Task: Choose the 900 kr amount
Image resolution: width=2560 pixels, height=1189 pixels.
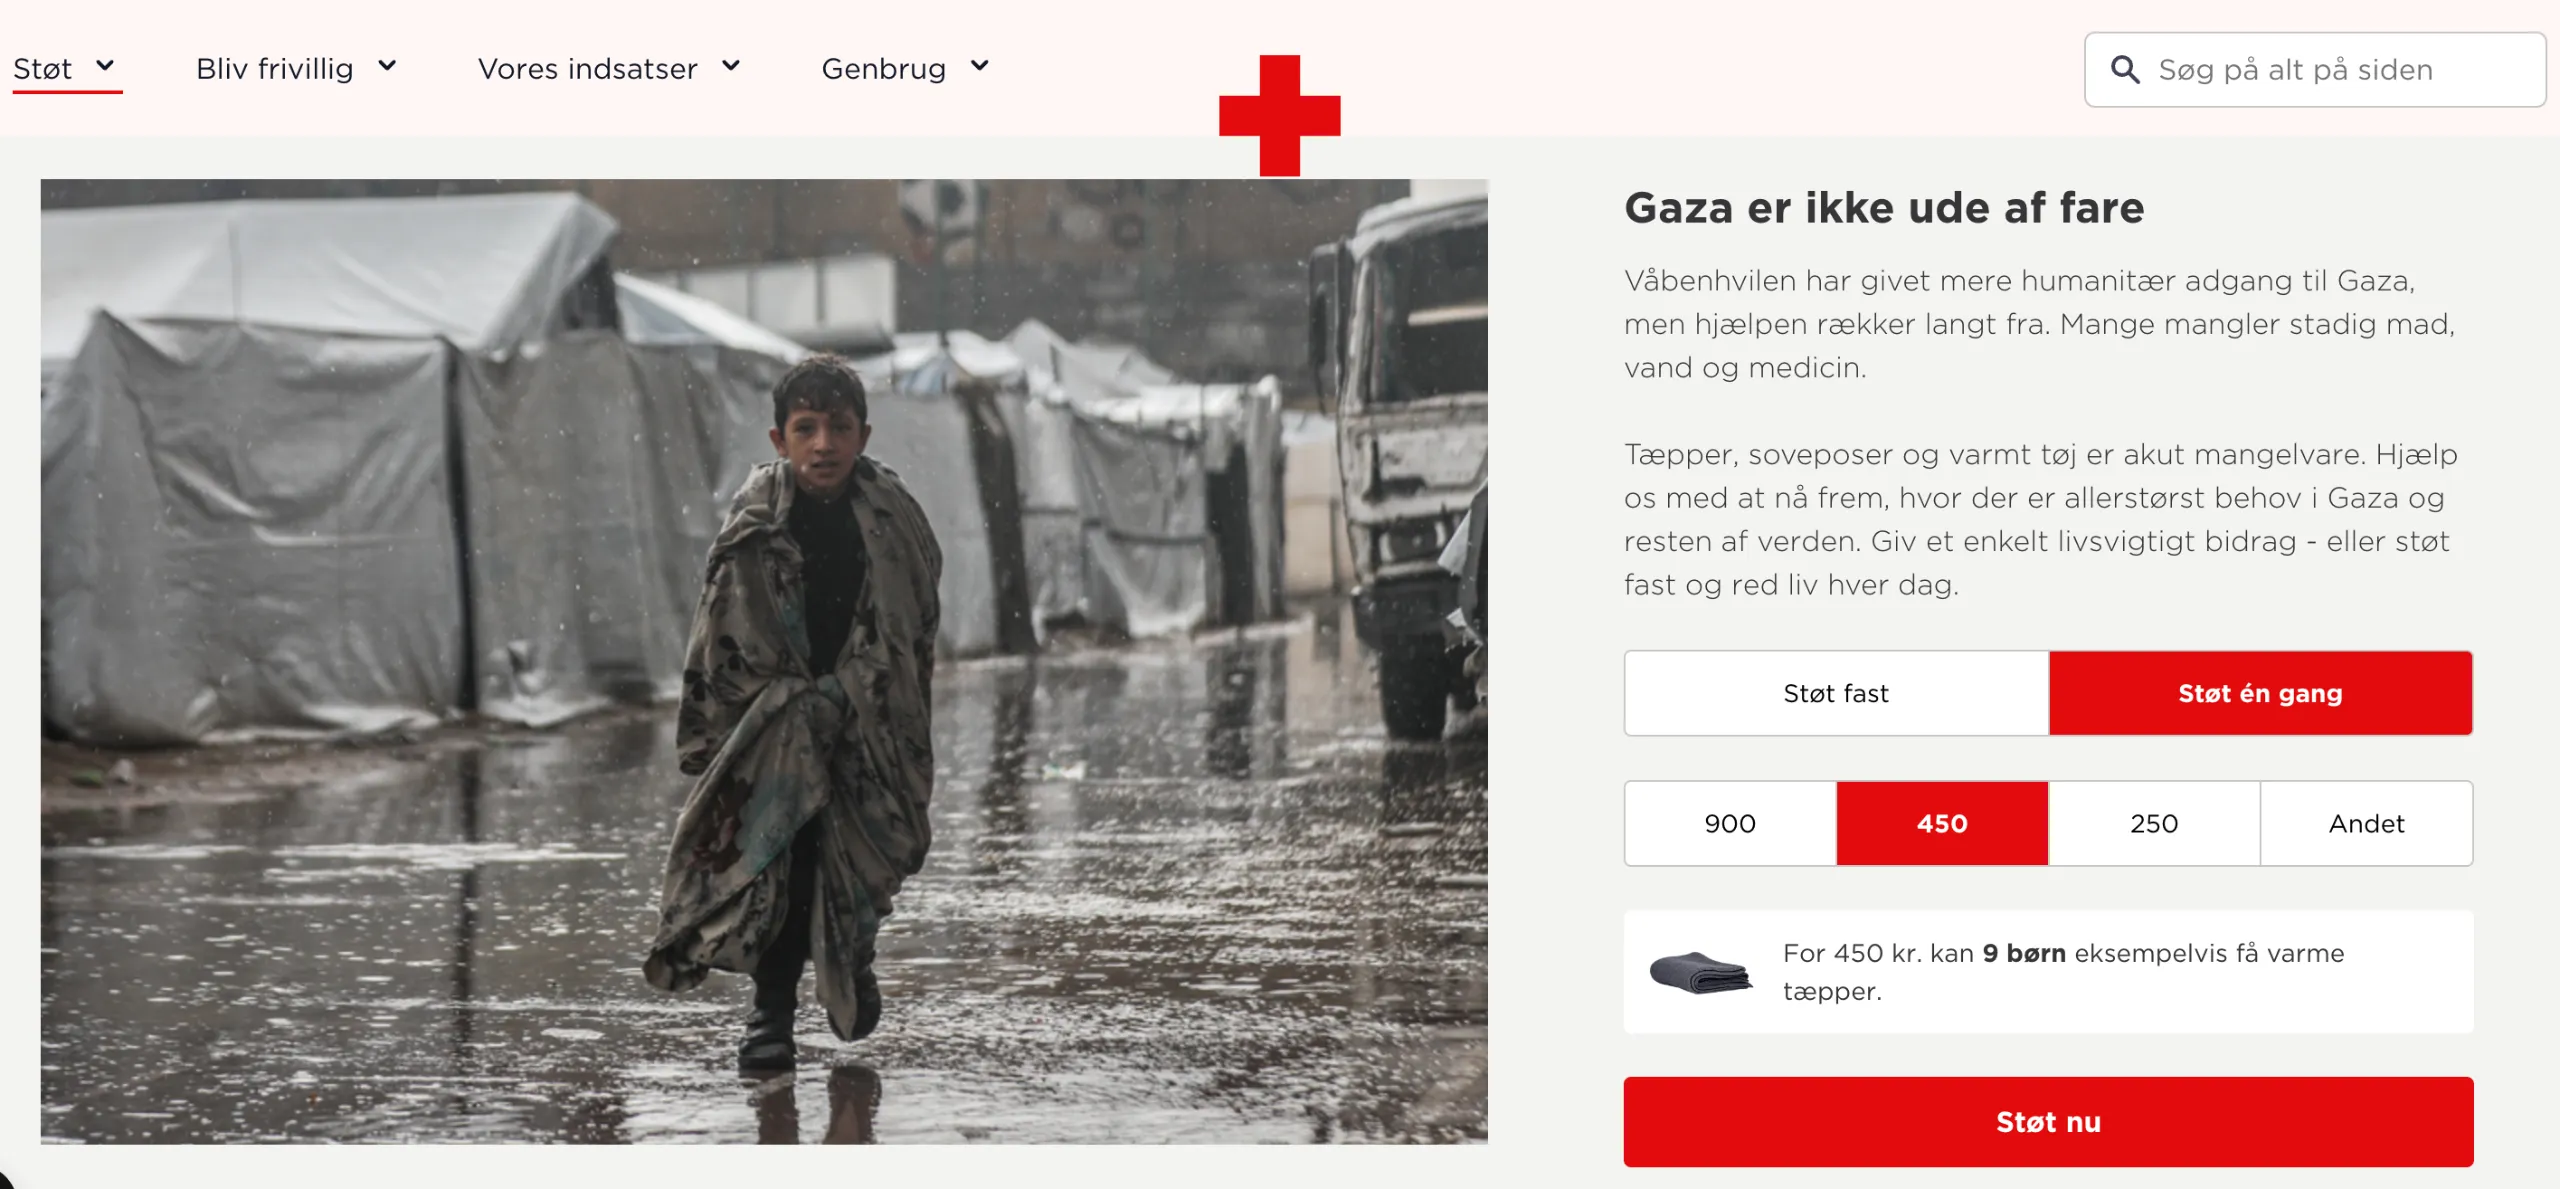Action: pos(1730,823)
